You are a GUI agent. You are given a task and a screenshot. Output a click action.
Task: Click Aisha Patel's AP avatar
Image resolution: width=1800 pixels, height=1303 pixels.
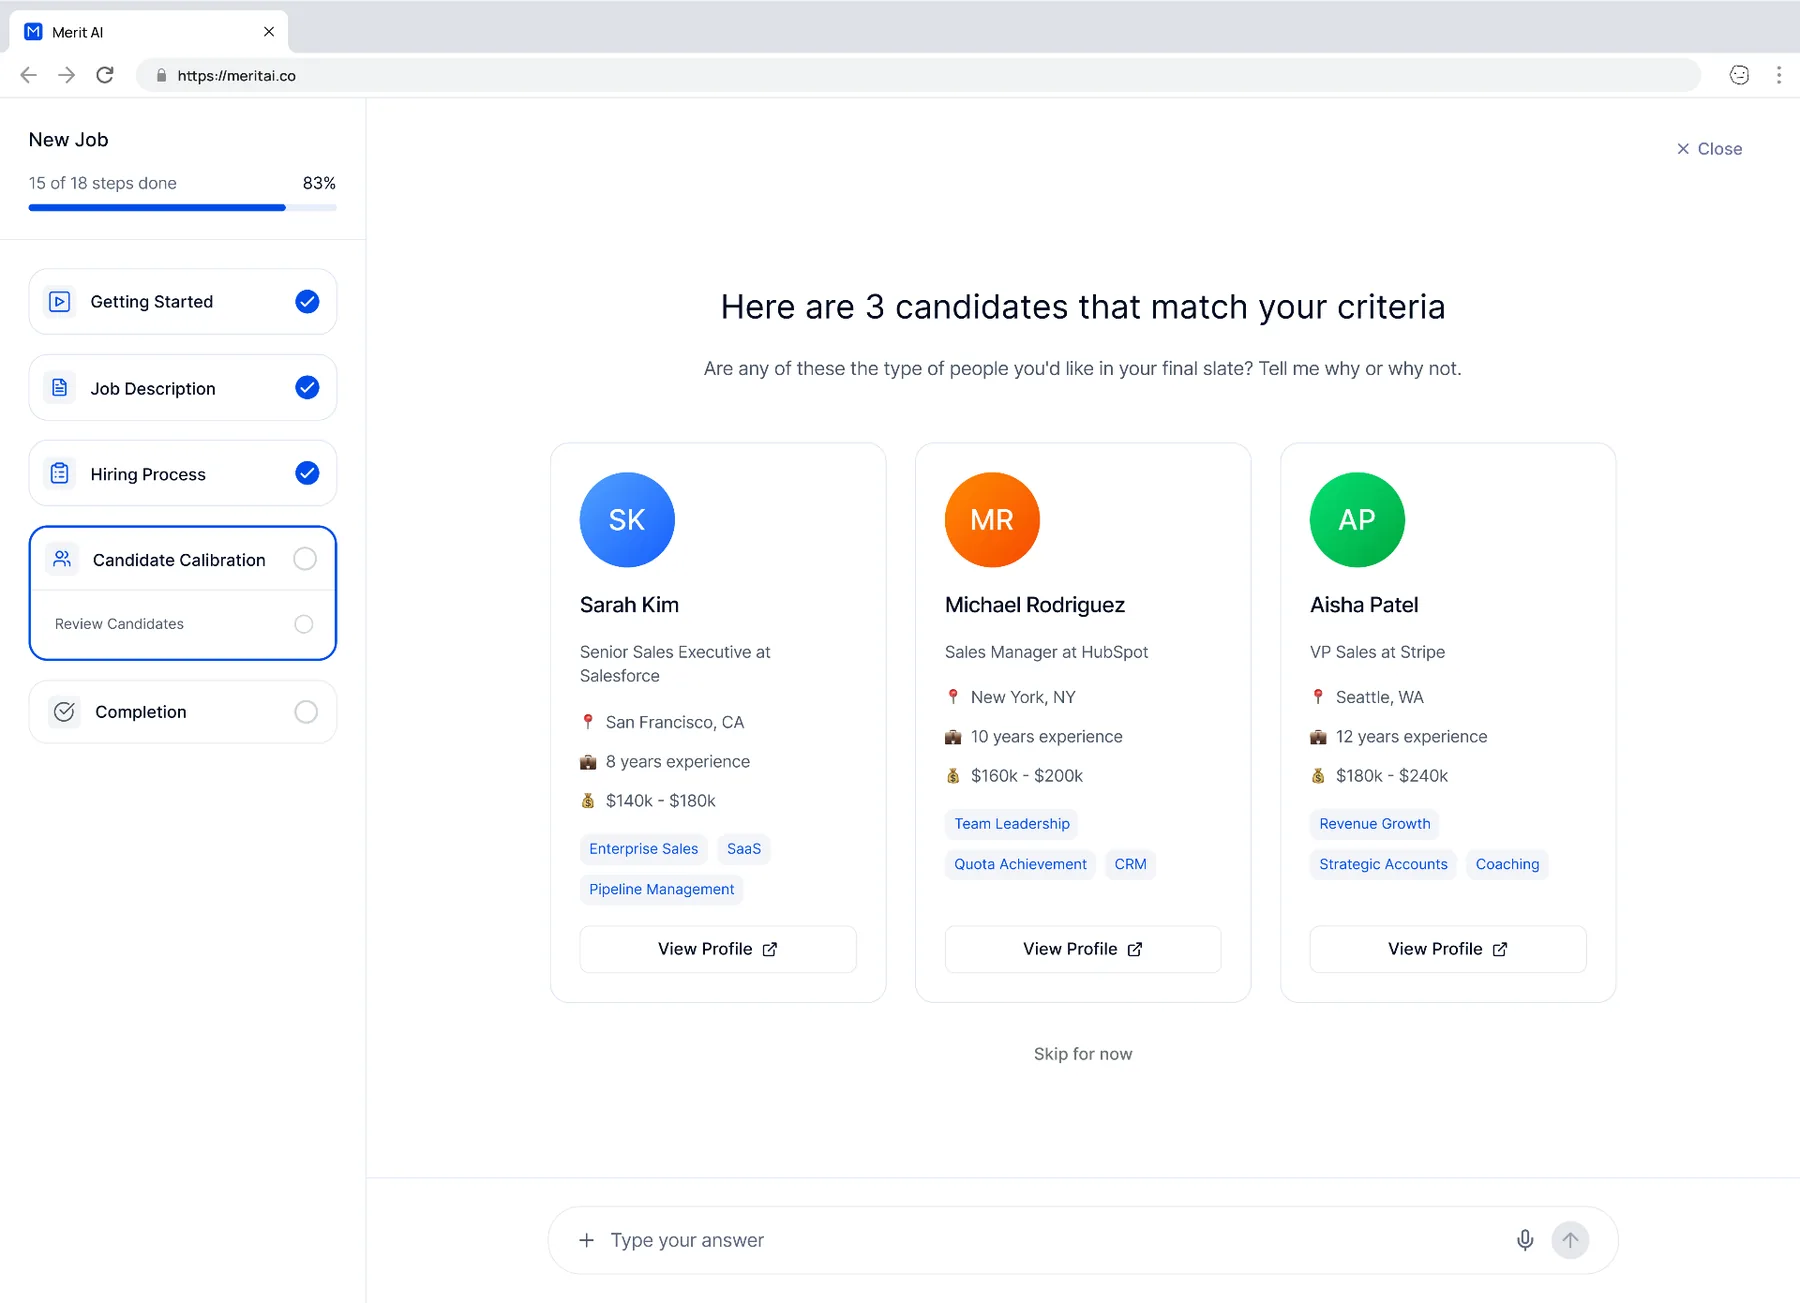click(1357, 520)
